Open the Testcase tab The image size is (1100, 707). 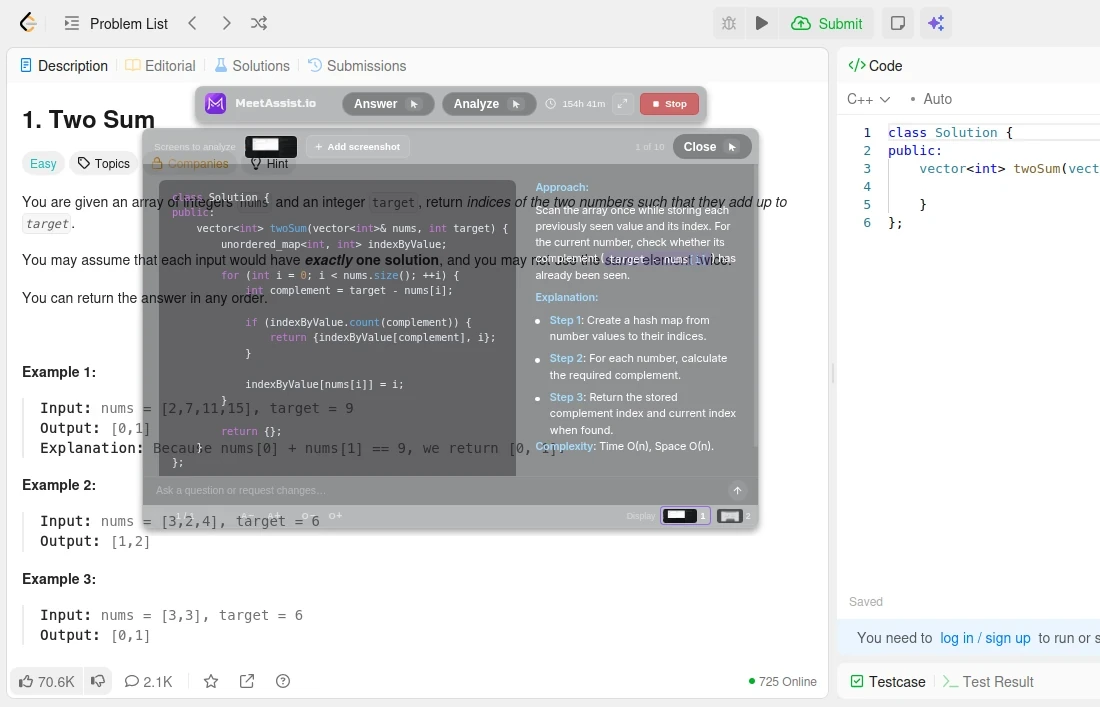pos(887,682)
